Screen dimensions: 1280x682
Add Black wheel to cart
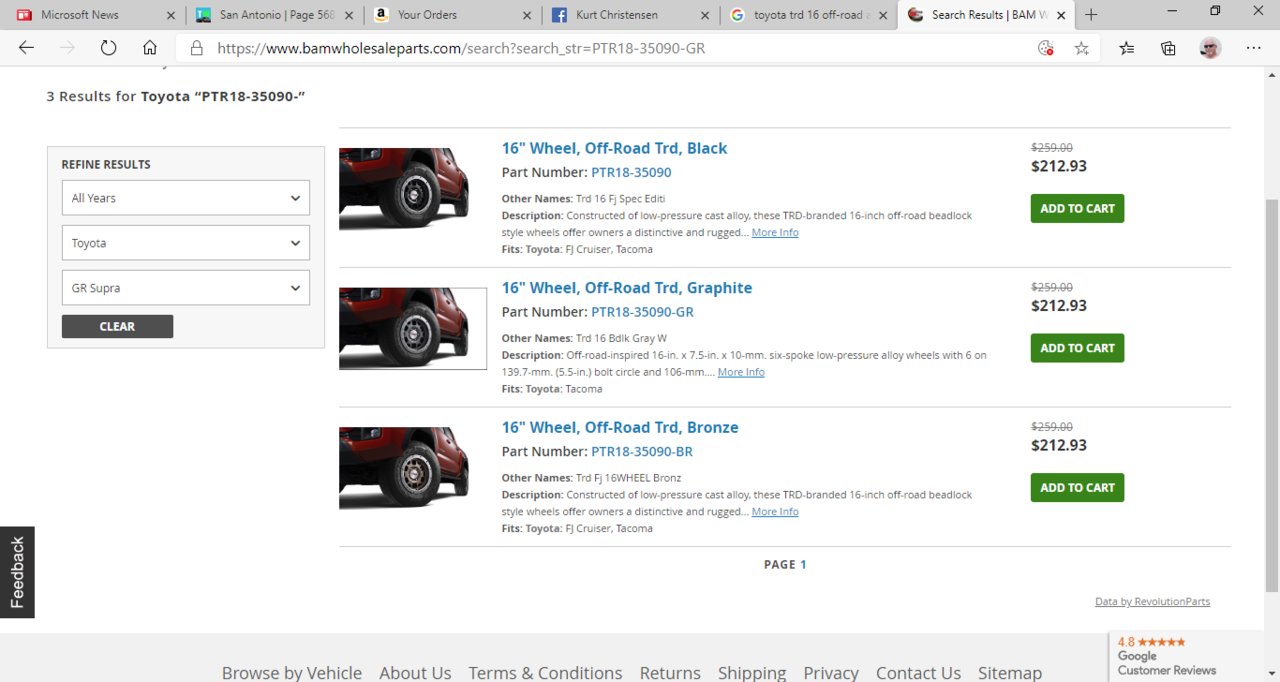[1077, 208]
